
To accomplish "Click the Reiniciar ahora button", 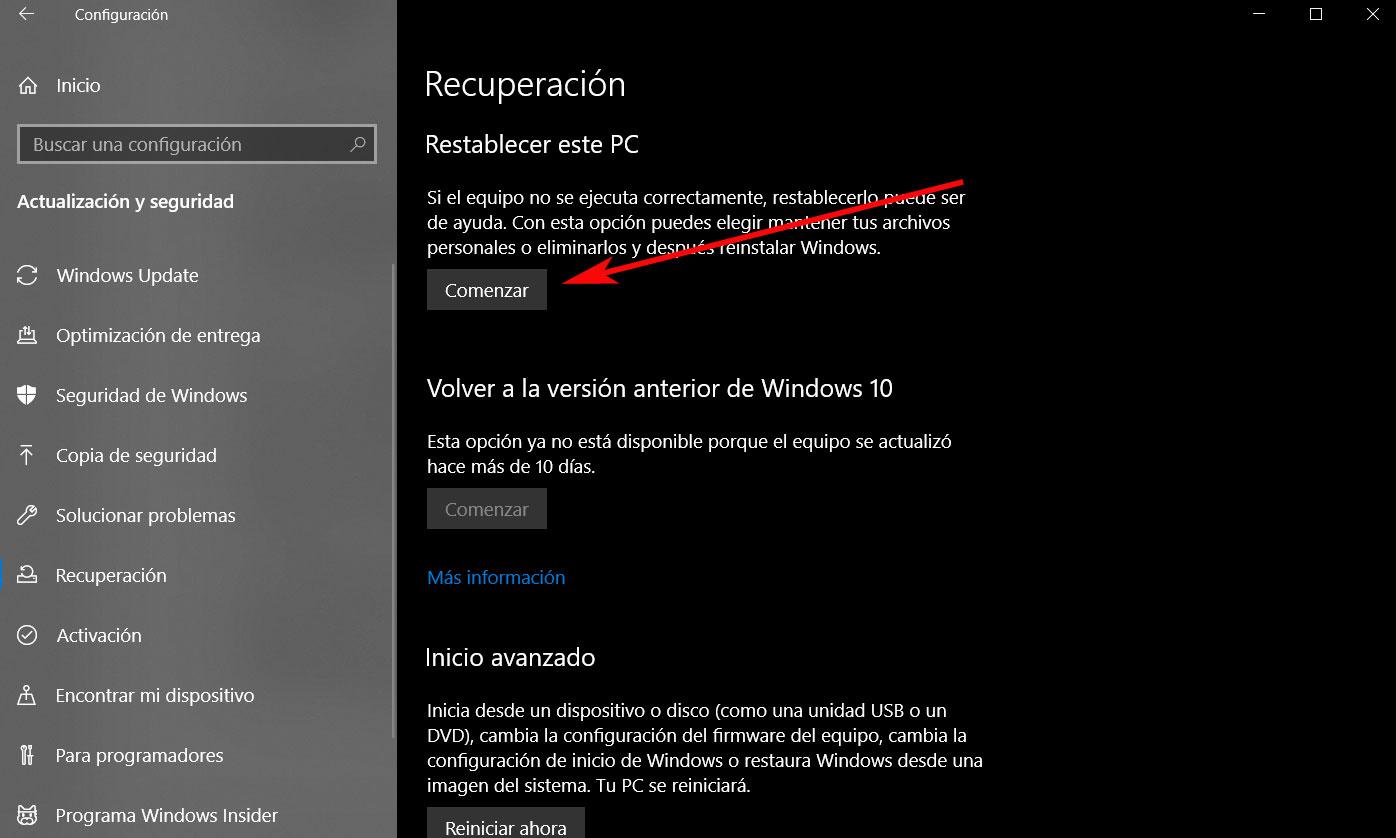I will tap(506, 824).
